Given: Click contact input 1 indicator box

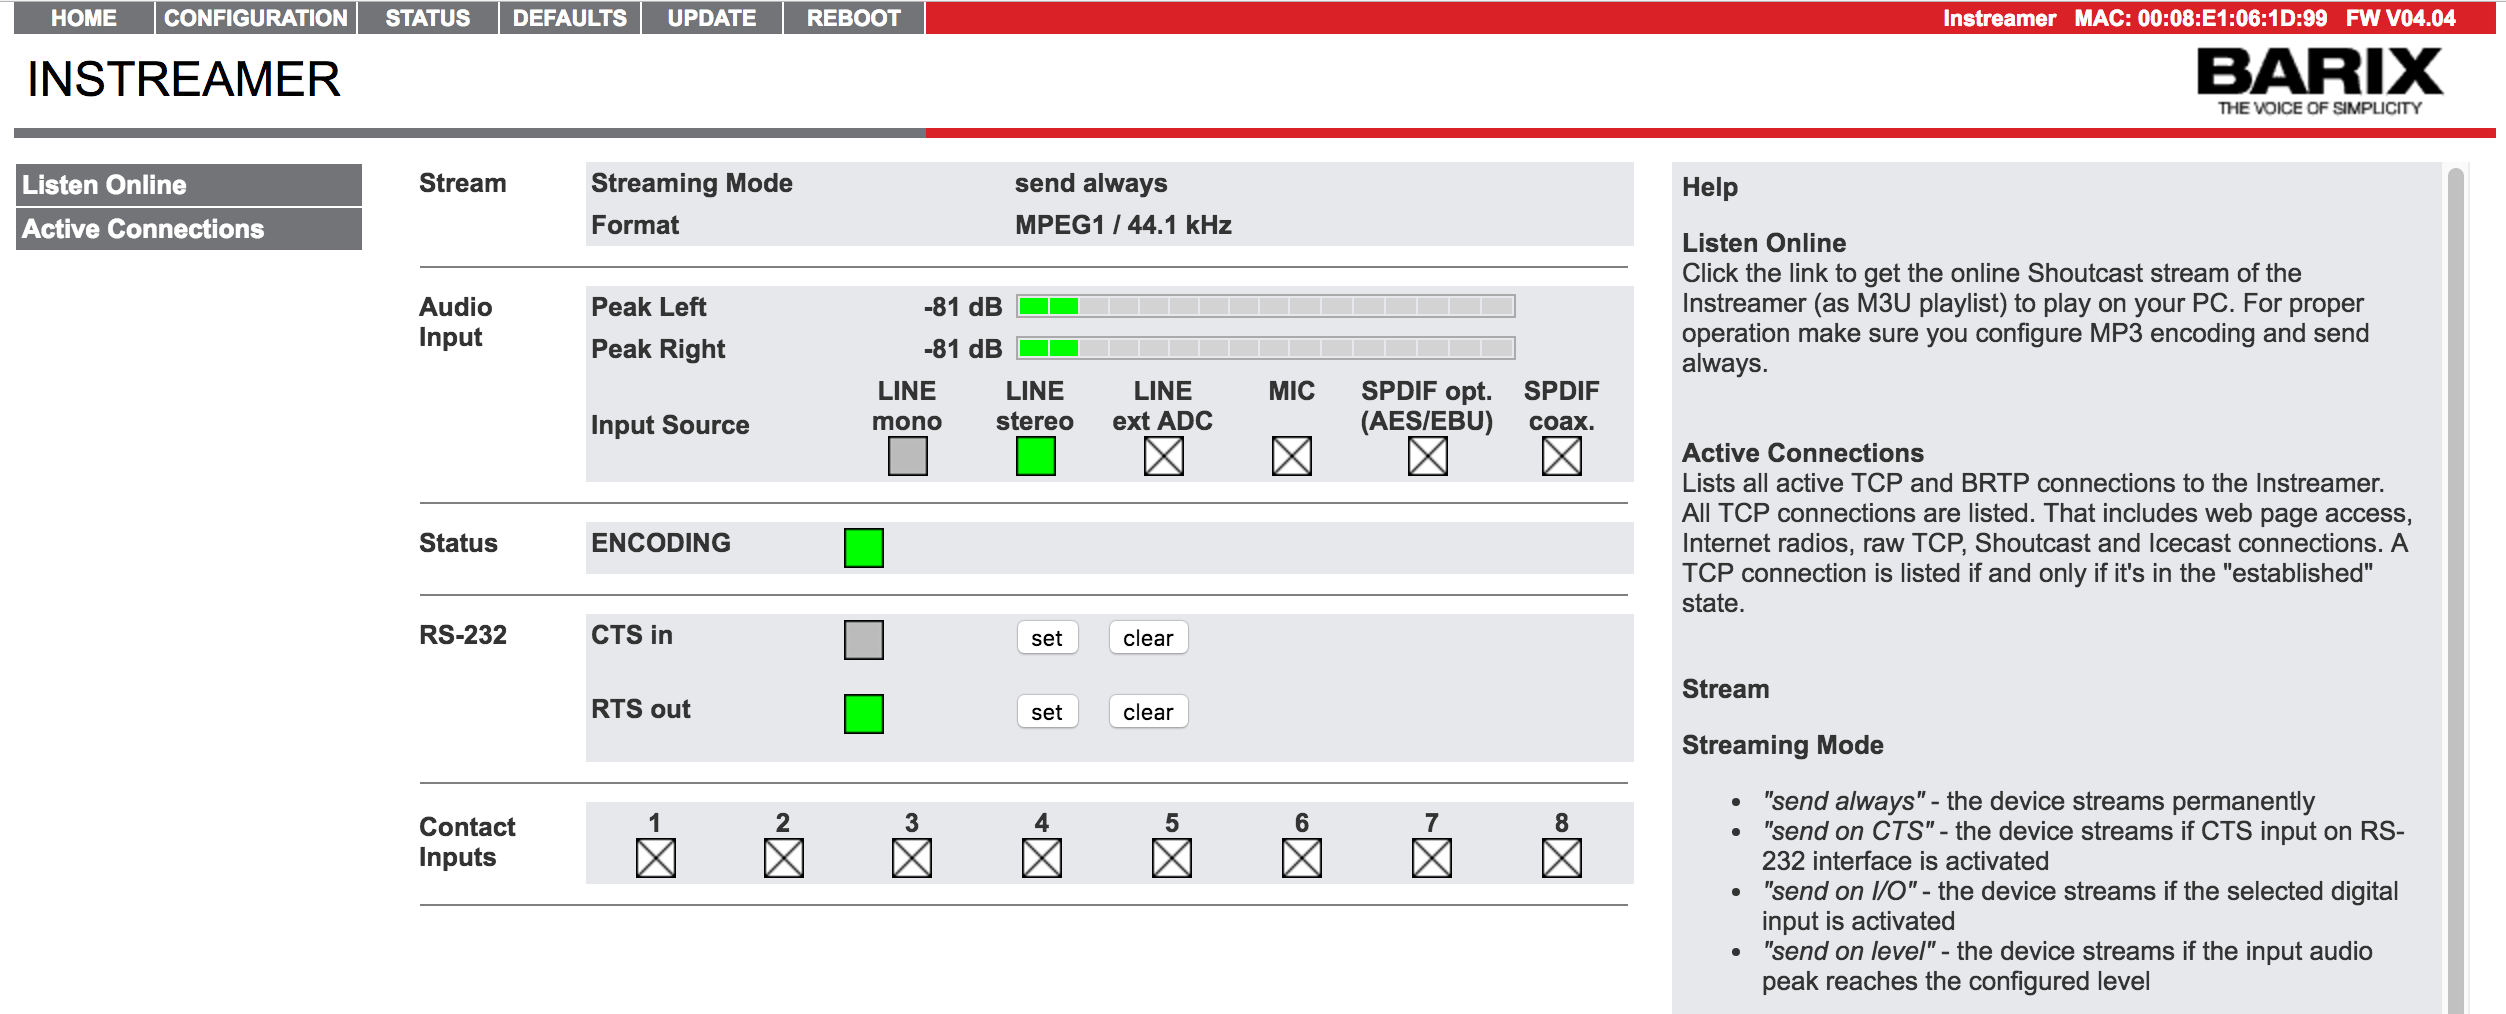Looking at the screenshot, I should pos(656,858).
